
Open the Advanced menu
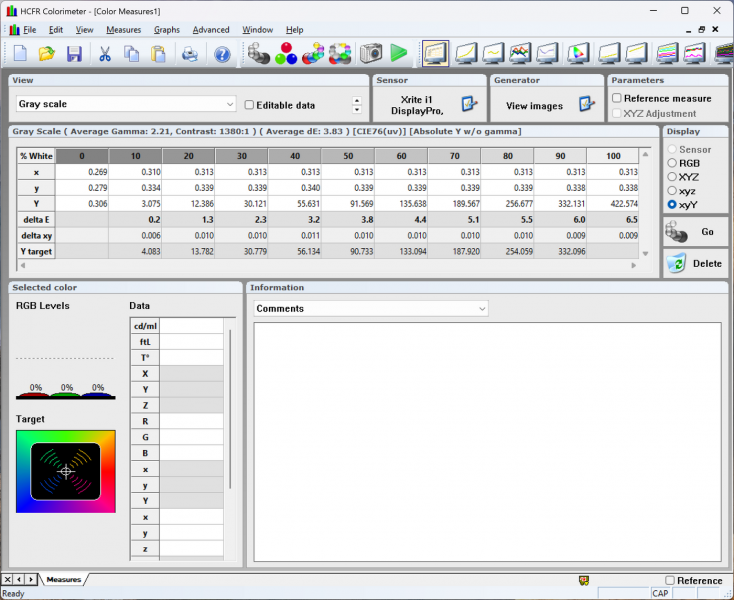tap(210, 30)
